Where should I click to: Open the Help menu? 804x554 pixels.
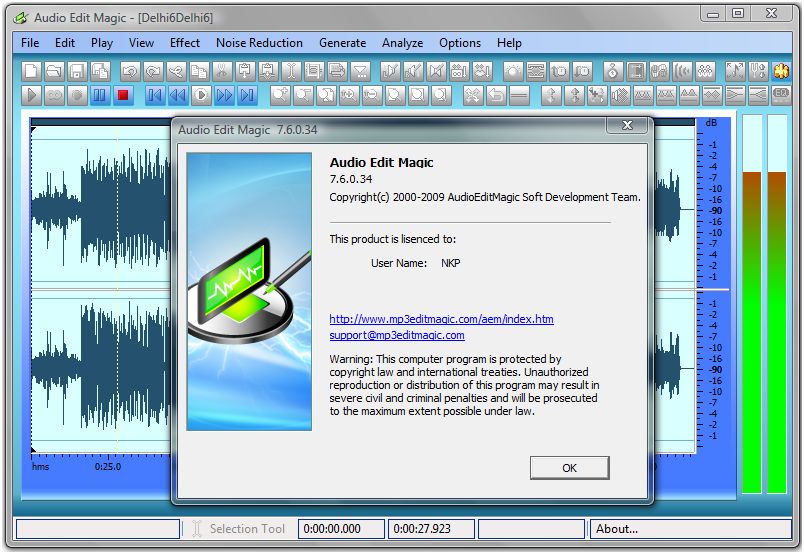[509, 43]
